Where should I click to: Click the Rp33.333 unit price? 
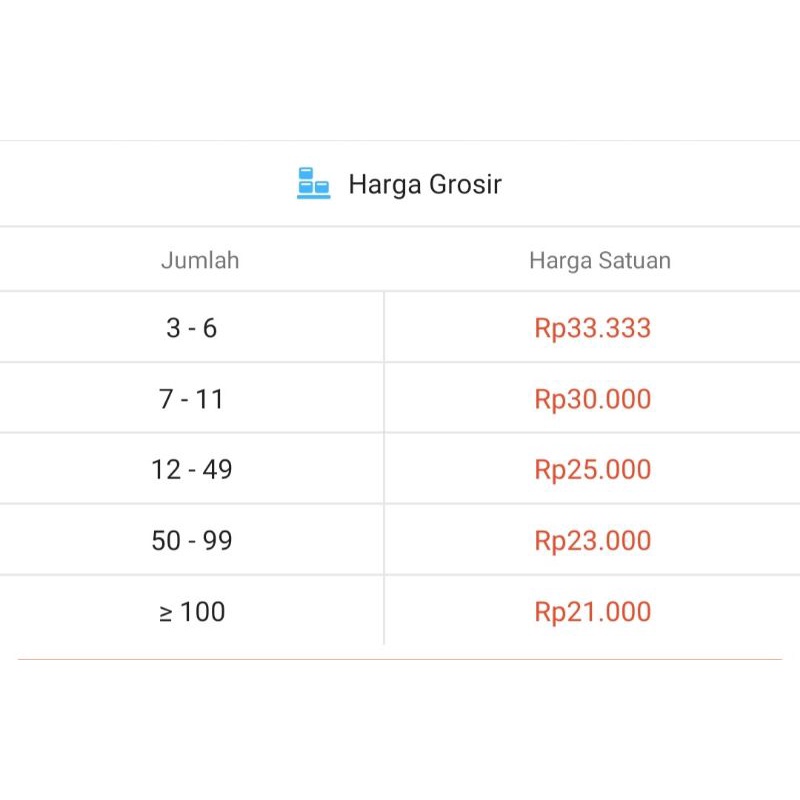[592, 328]
